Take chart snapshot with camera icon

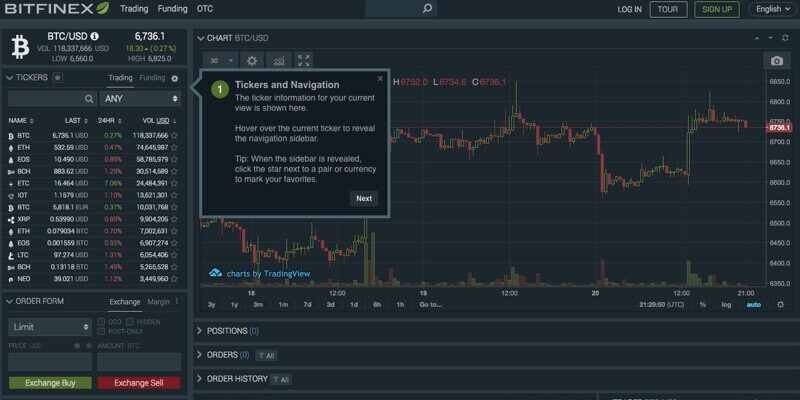[x=777, y=61]
